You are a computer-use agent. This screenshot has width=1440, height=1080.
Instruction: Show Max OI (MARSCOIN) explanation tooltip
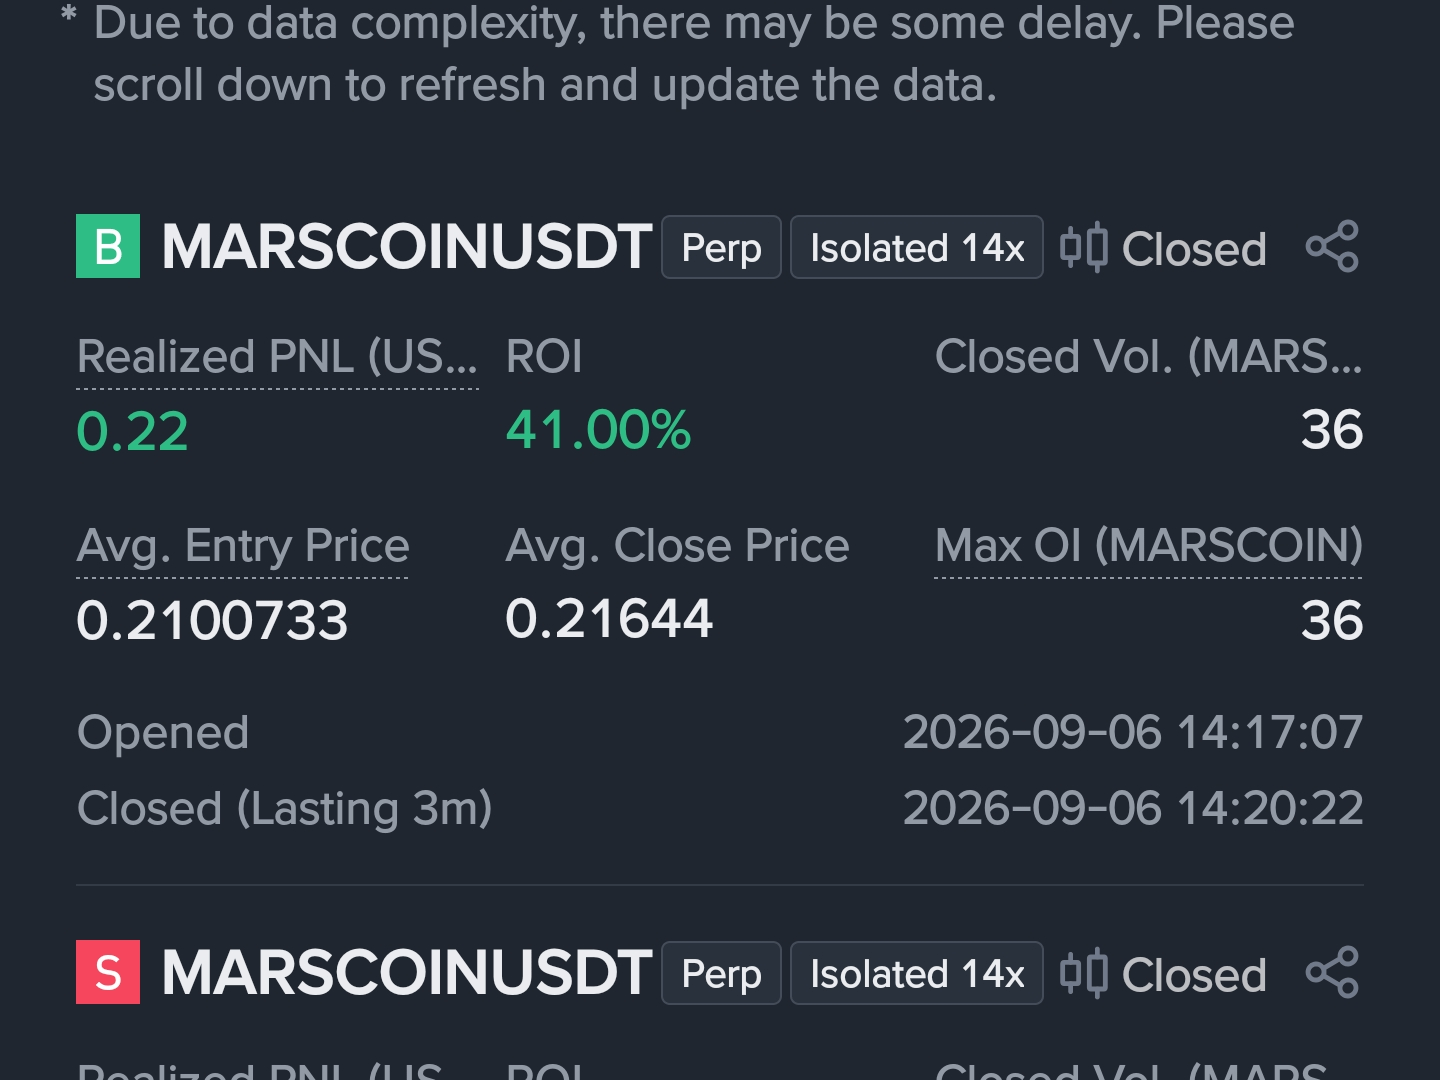click(x=1149, y=546)
